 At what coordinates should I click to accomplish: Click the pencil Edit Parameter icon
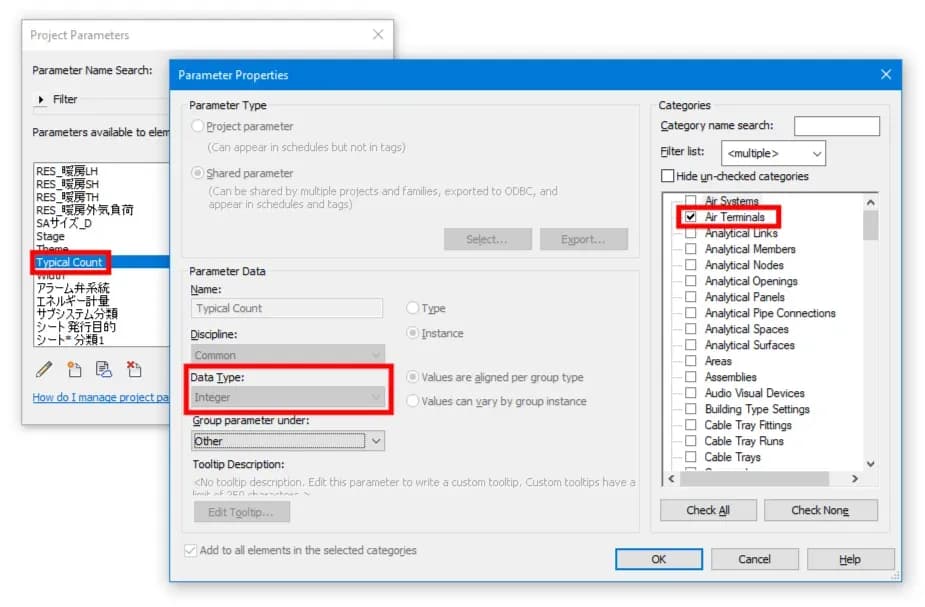tap(44, 369)
